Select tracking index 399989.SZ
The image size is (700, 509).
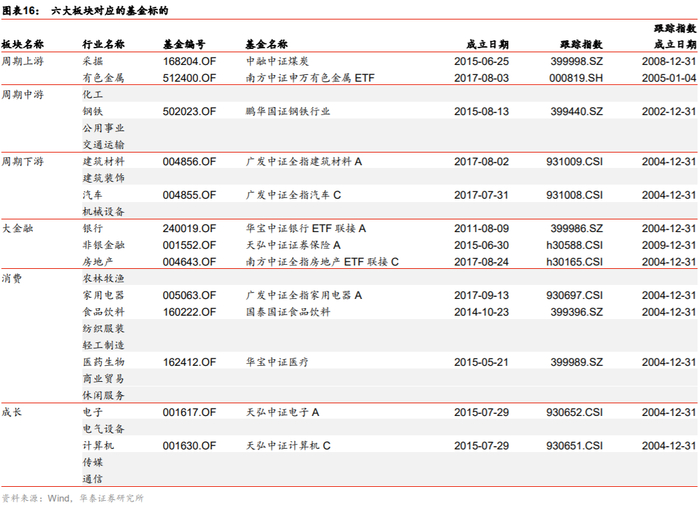coord(577,362)
